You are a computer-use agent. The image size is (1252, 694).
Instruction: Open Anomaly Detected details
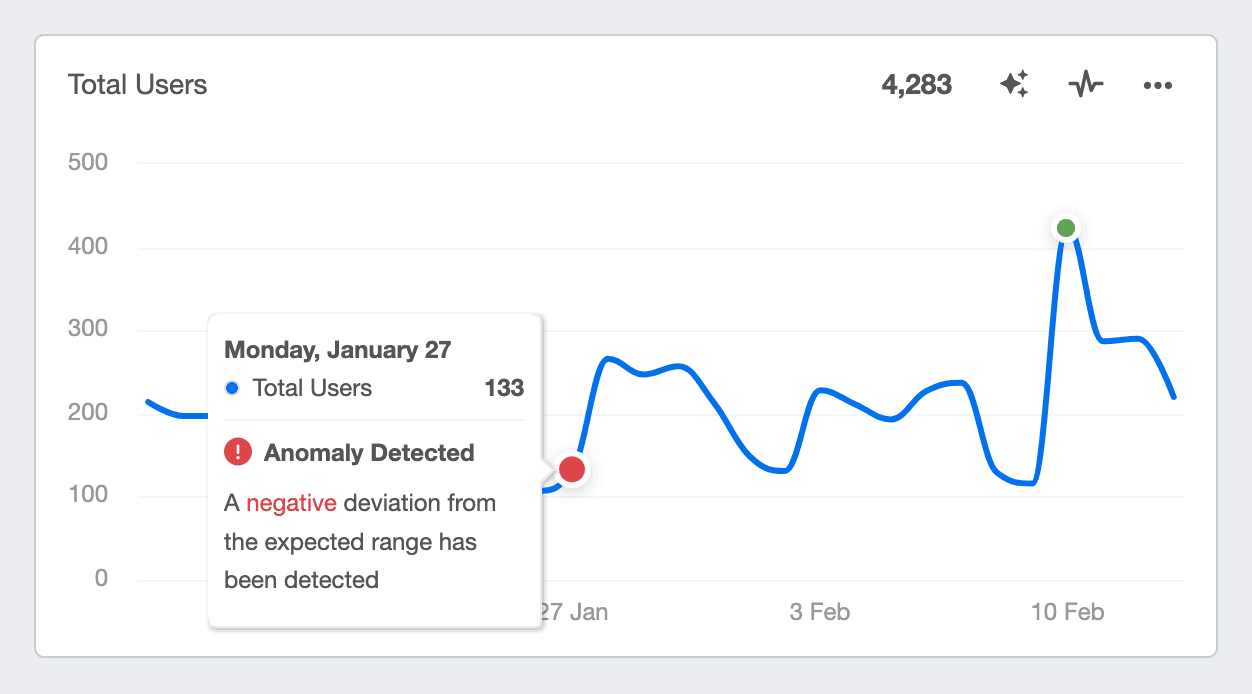(368, 452)
